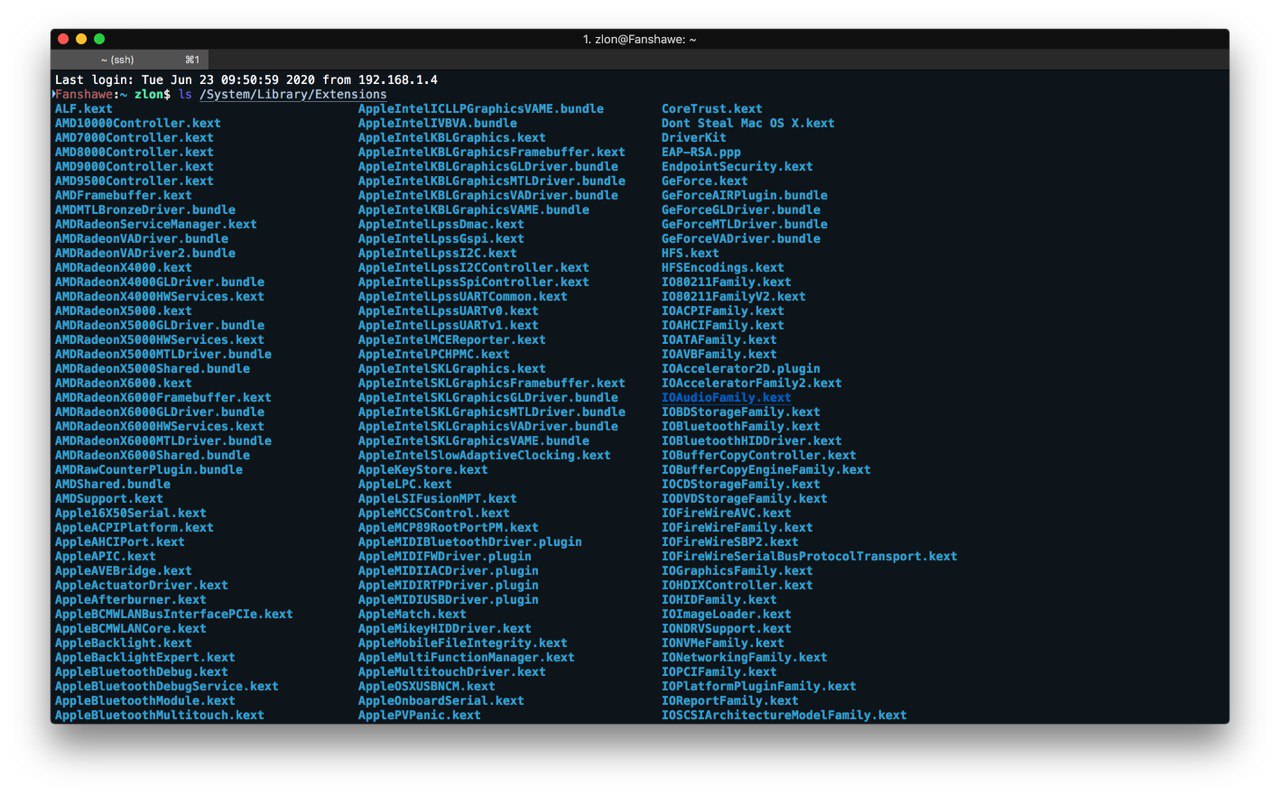Click EAP-RSA.ppp entry
The width and height of the screenshot is (1280, 796).
coord(701,152)
